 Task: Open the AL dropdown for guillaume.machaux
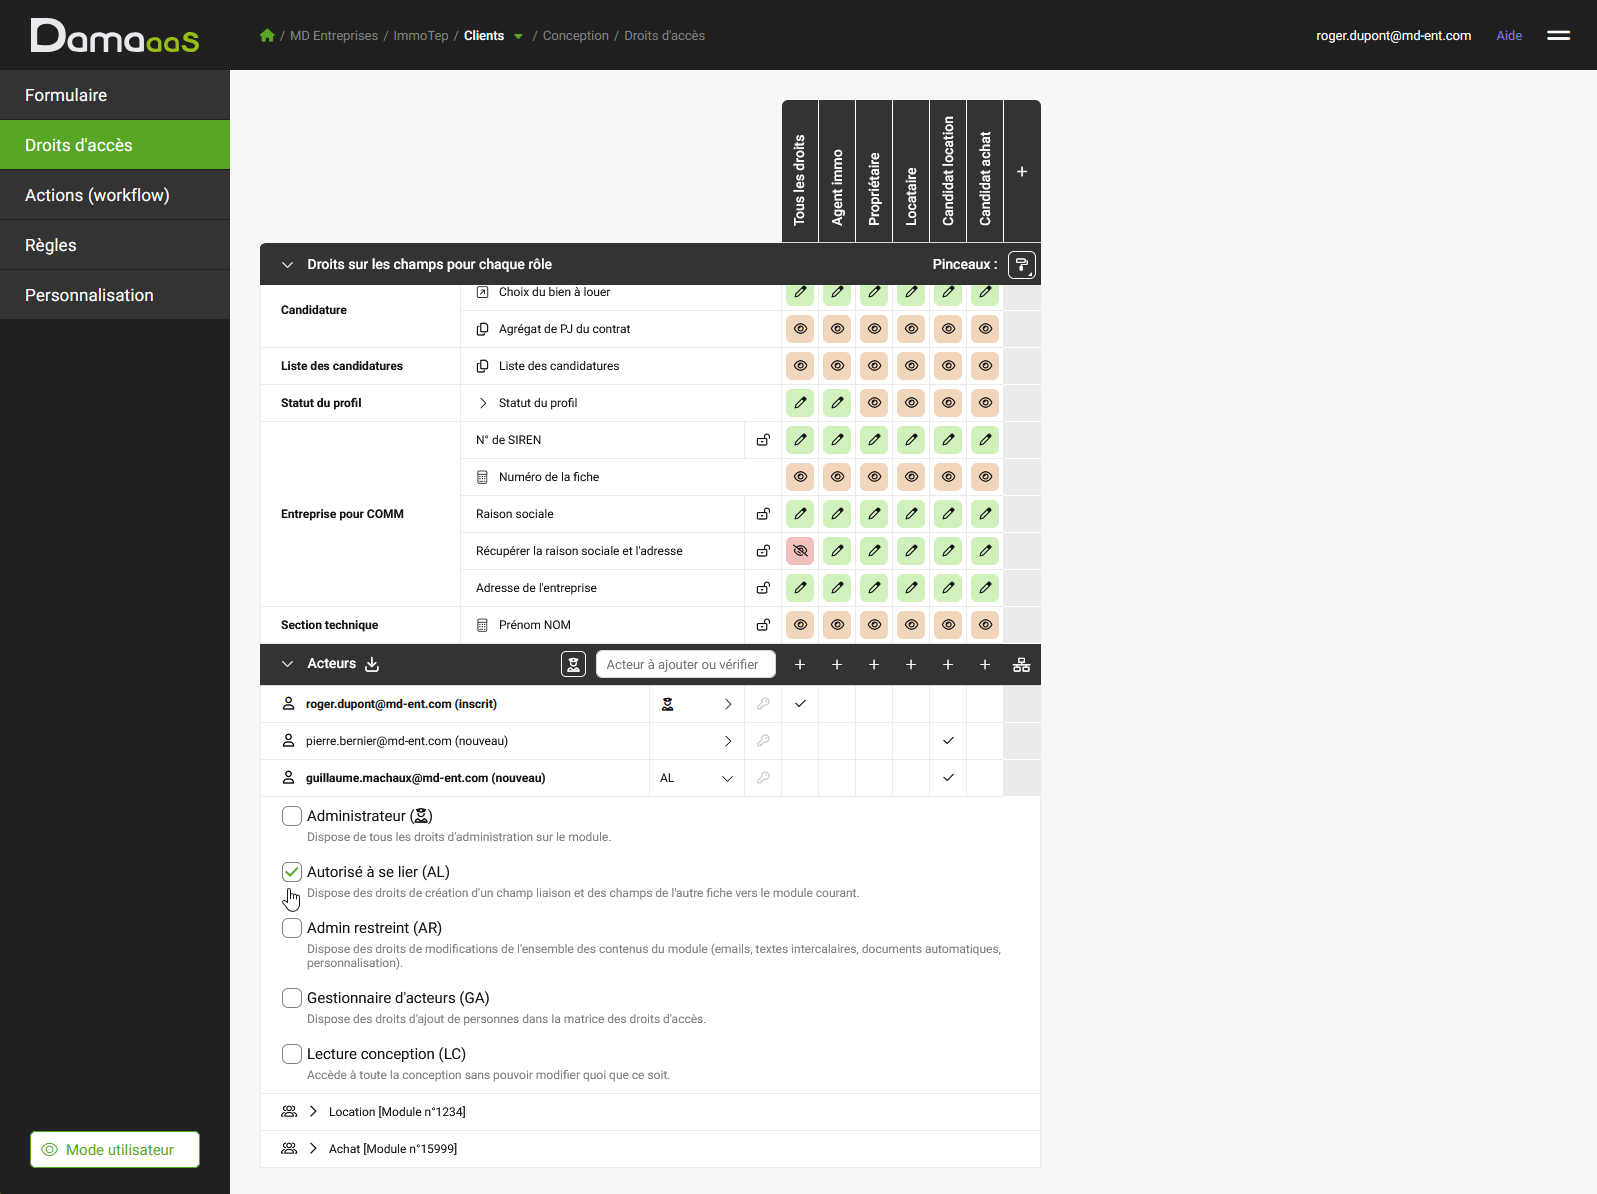coord(697,778)
